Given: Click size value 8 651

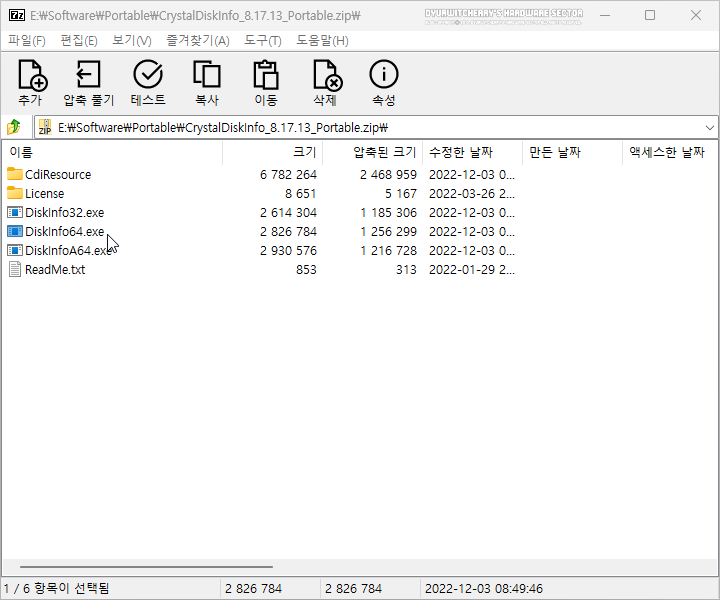Looking at the screenshot, I should point(300,193).
